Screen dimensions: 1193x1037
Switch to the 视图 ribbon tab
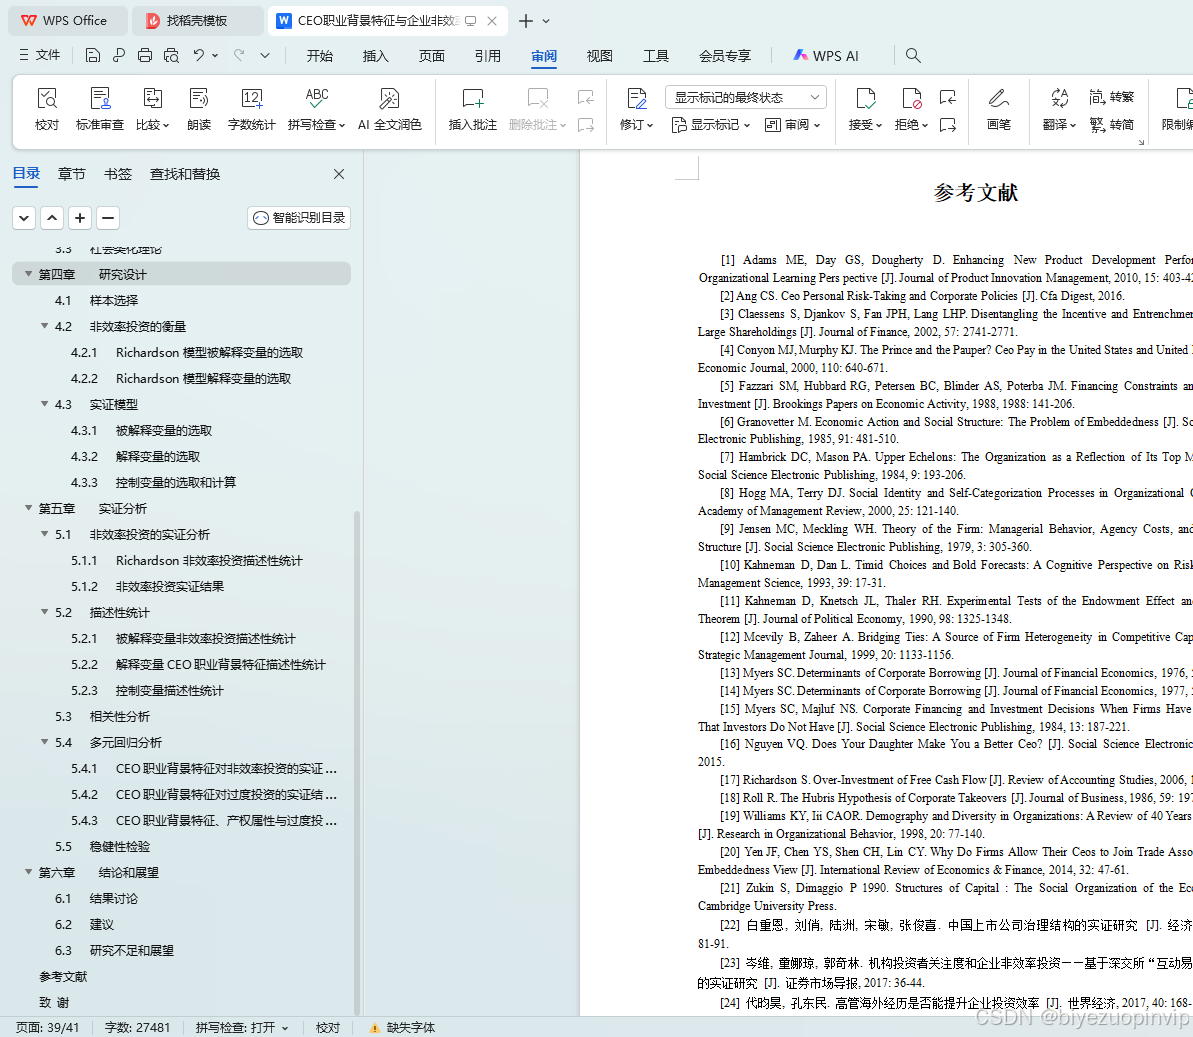tap(600, 56)
